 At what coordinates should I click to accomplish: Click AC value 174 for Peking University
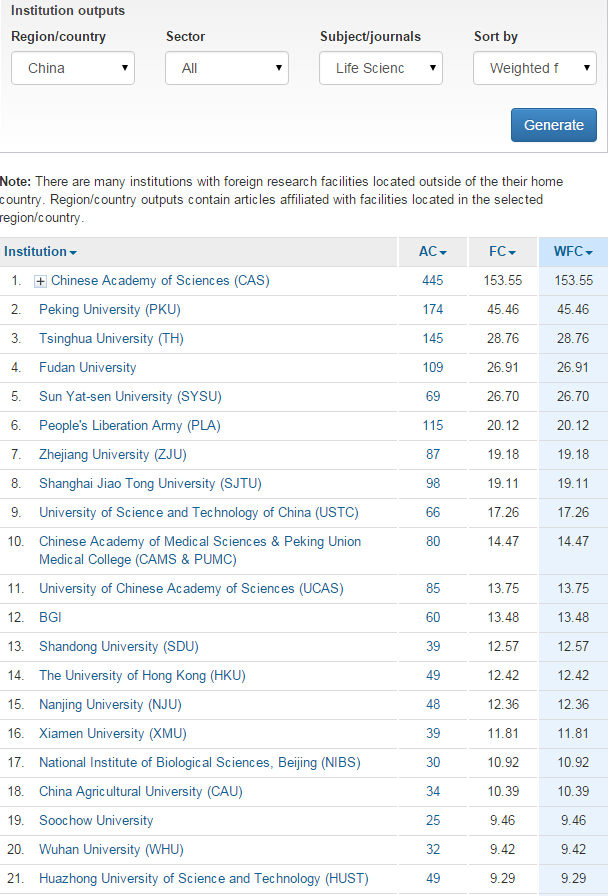pos(432,310)
